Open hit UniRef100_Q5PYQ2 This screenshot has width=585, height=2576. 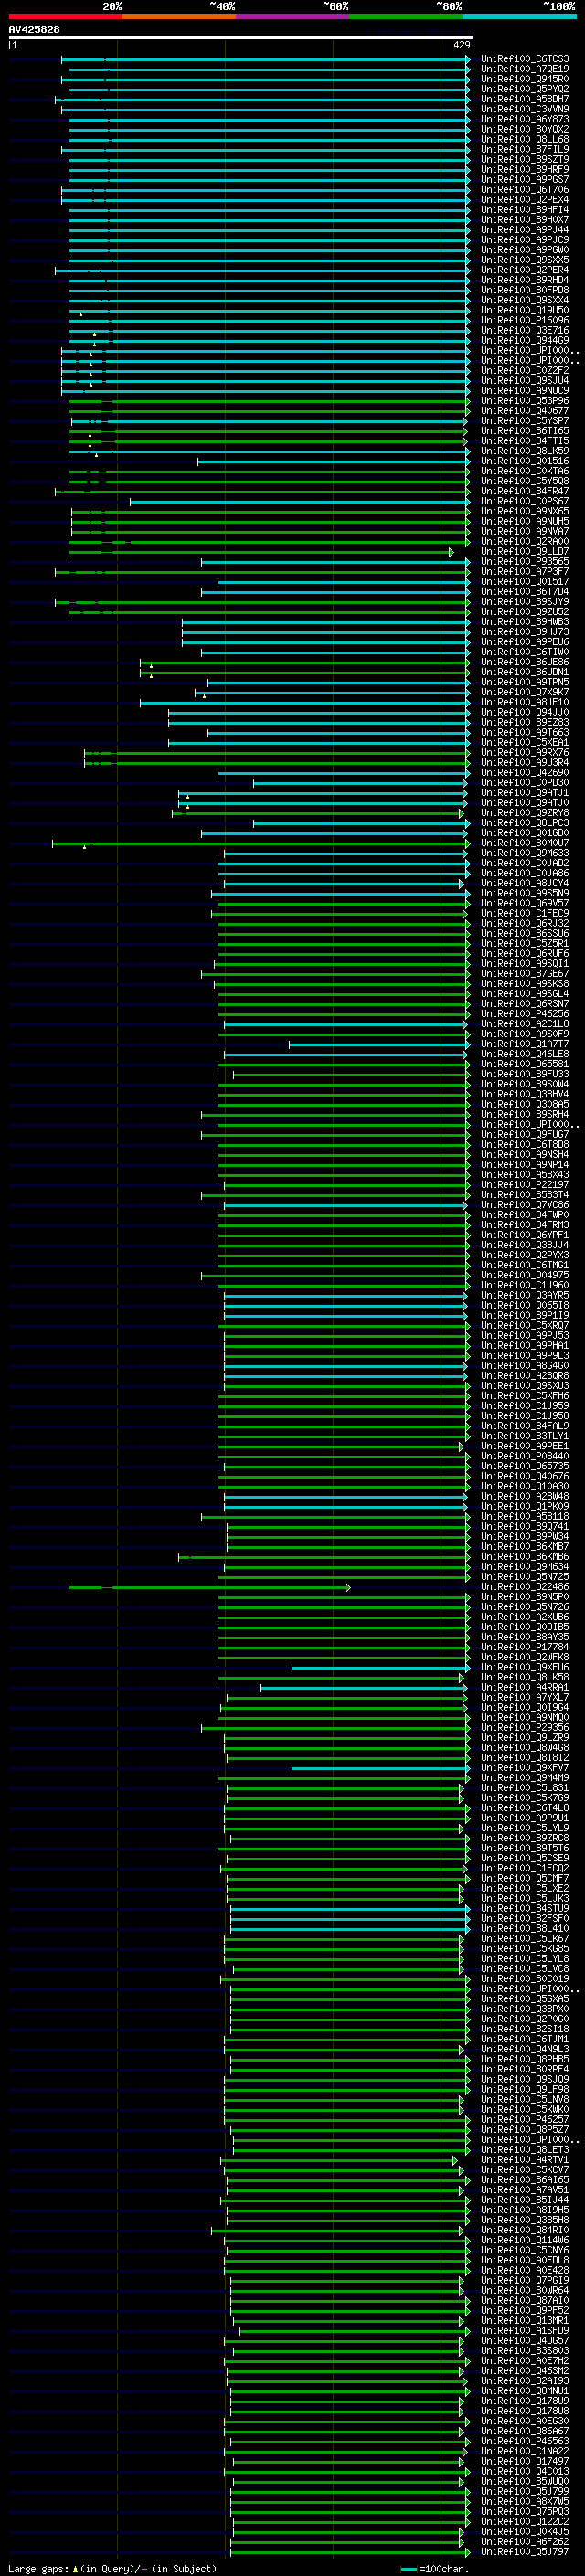click(x=524, y=89)
